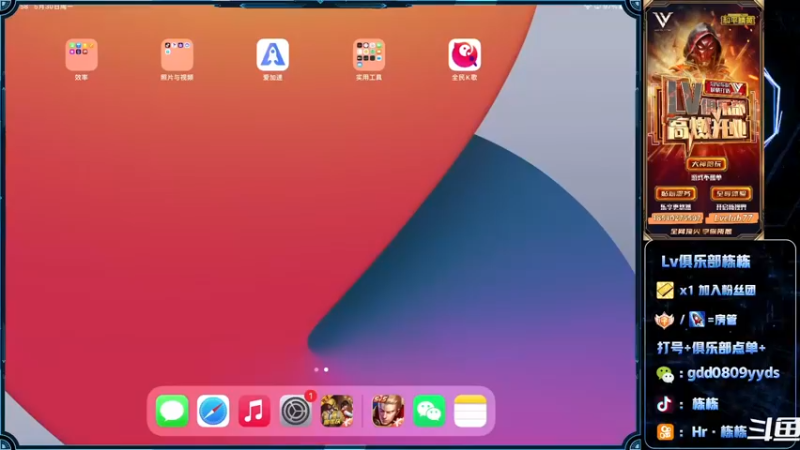Click the 大神陪玩 label on banner
This screenshot has height=450, width=800.
tap(706, 164)
